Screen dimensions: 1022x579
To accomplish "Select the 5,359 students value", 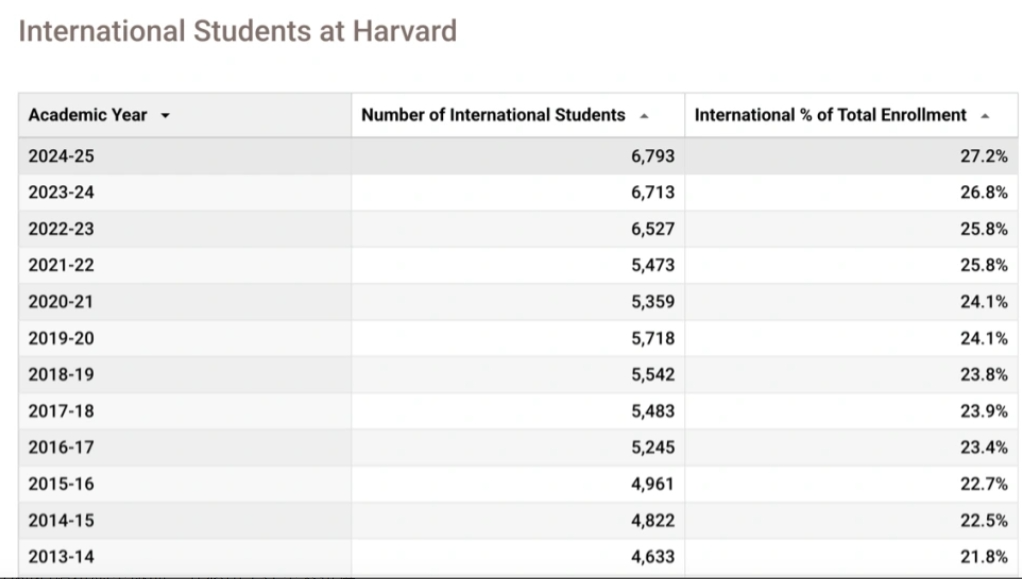I will [x=653, y=302].
